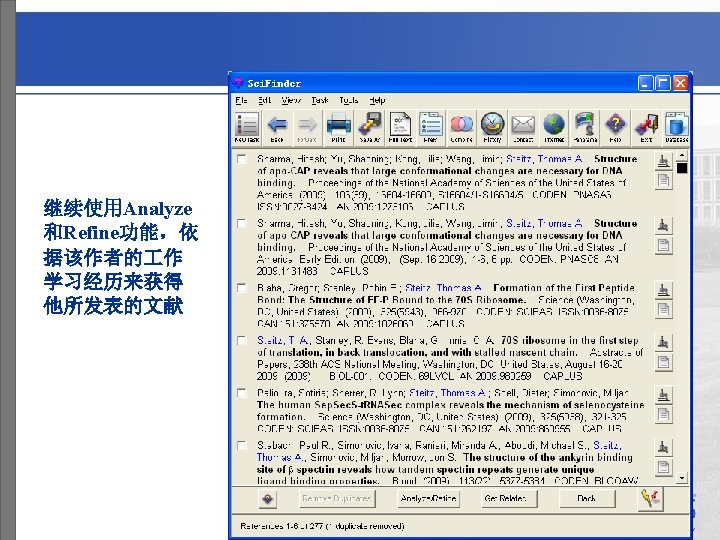Click microscope icon for 70S ribosome reference
This screenshot has height=540, width=720.
click(x=663, y=342)
